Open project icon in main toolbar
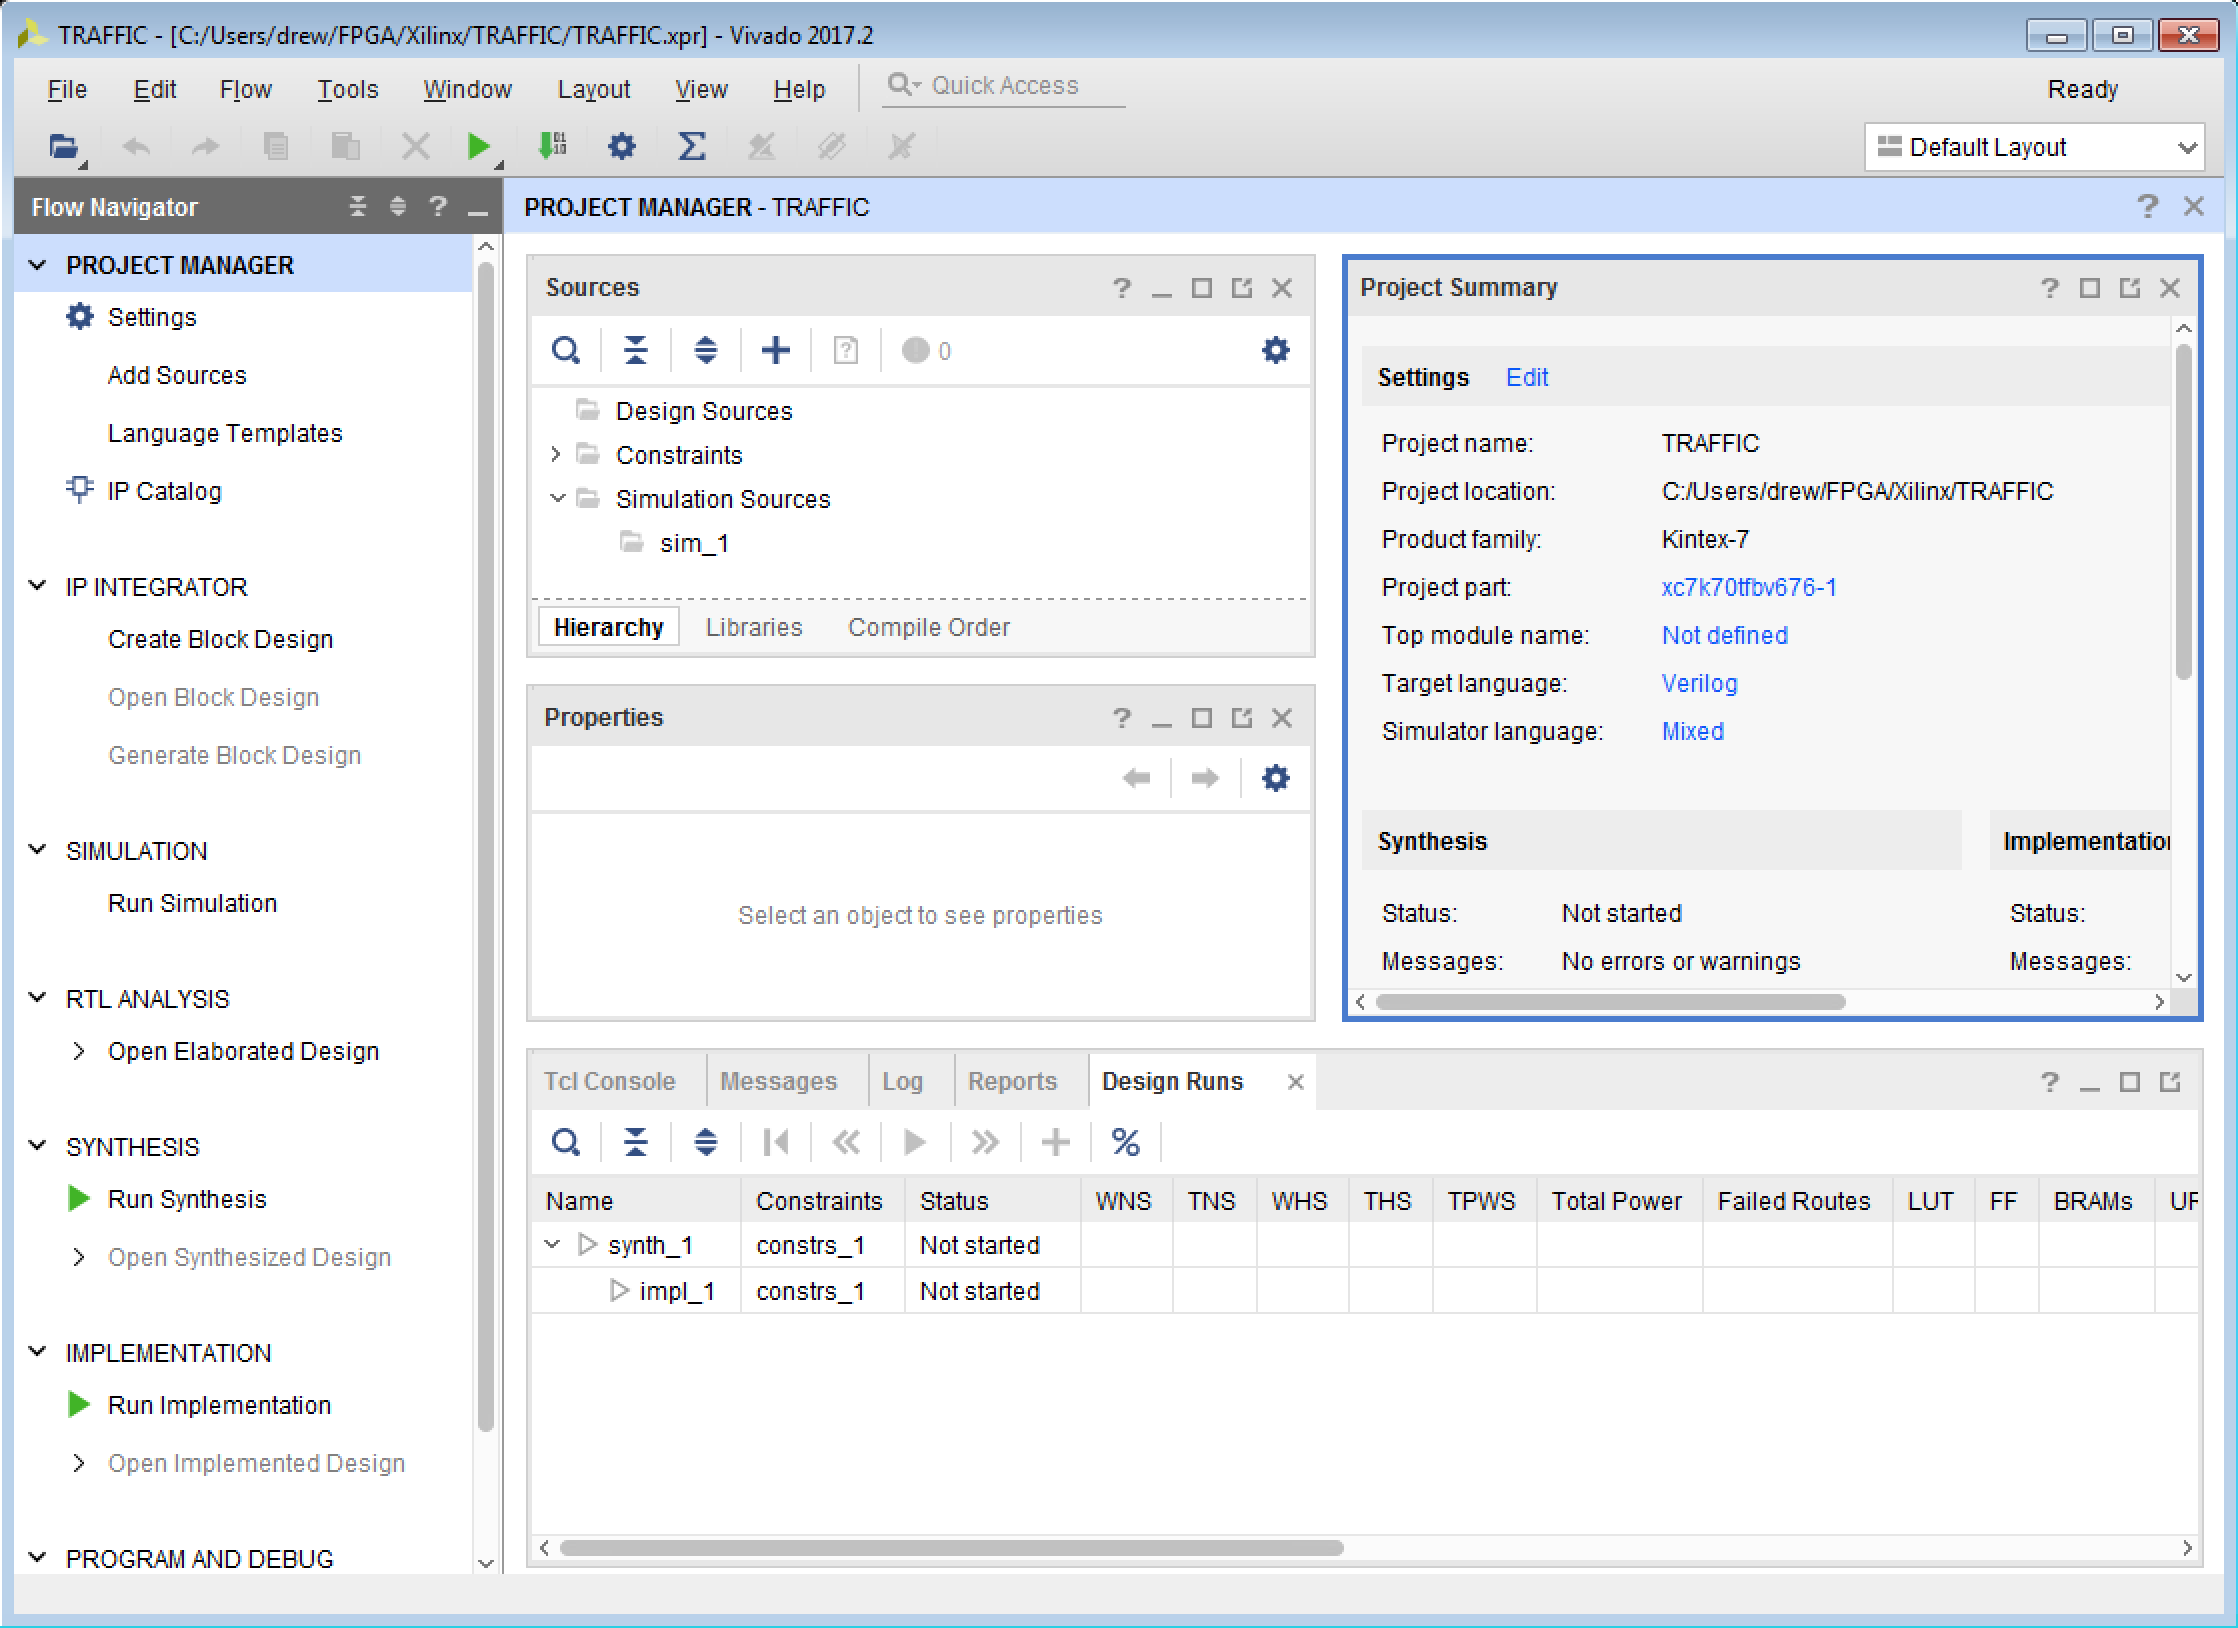This screenshot has height=1628, width=2238. pos(64,147)
